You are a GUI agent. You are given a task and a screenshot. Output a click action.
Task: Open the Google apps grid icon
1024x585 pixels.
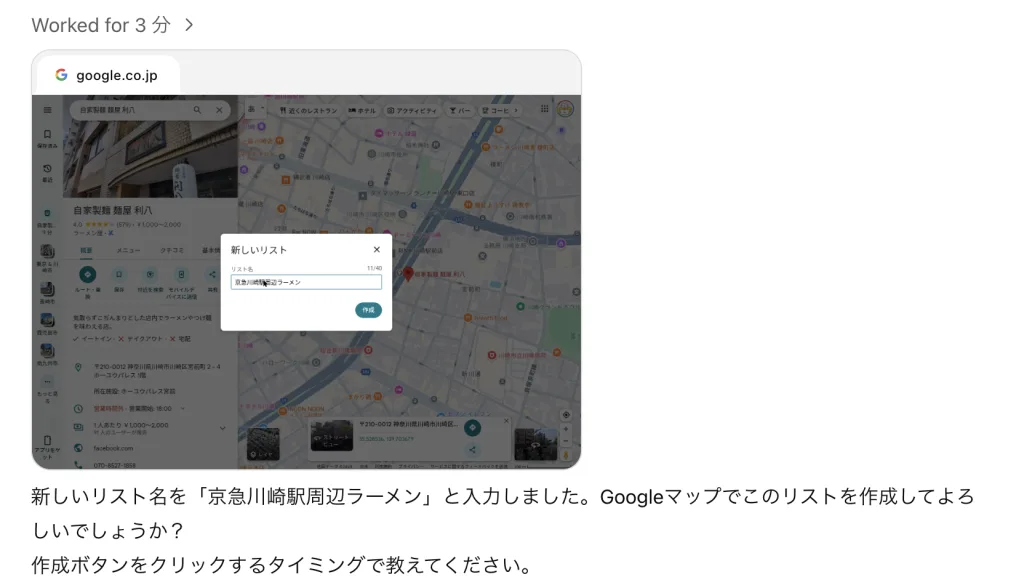[x=545, y=109]
